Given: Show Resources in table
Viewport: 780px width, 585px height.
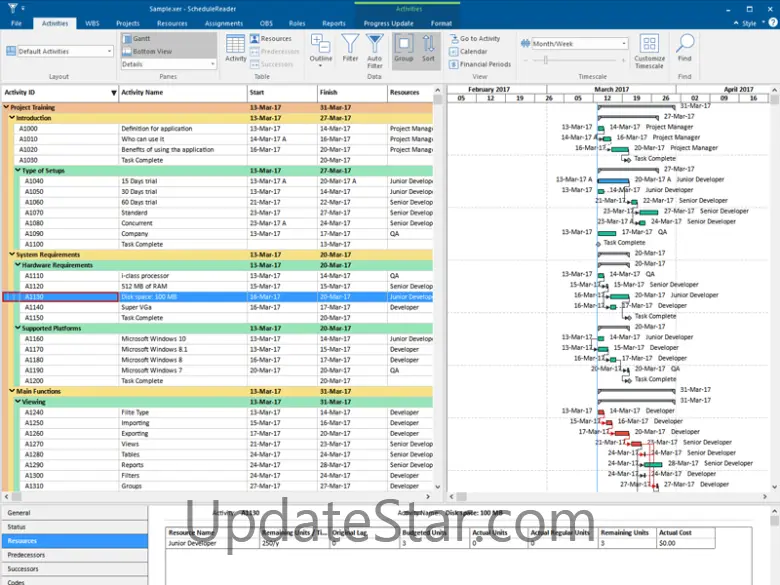Looking at the screenshot, I should pyautogui.click(x=271, y=38).
